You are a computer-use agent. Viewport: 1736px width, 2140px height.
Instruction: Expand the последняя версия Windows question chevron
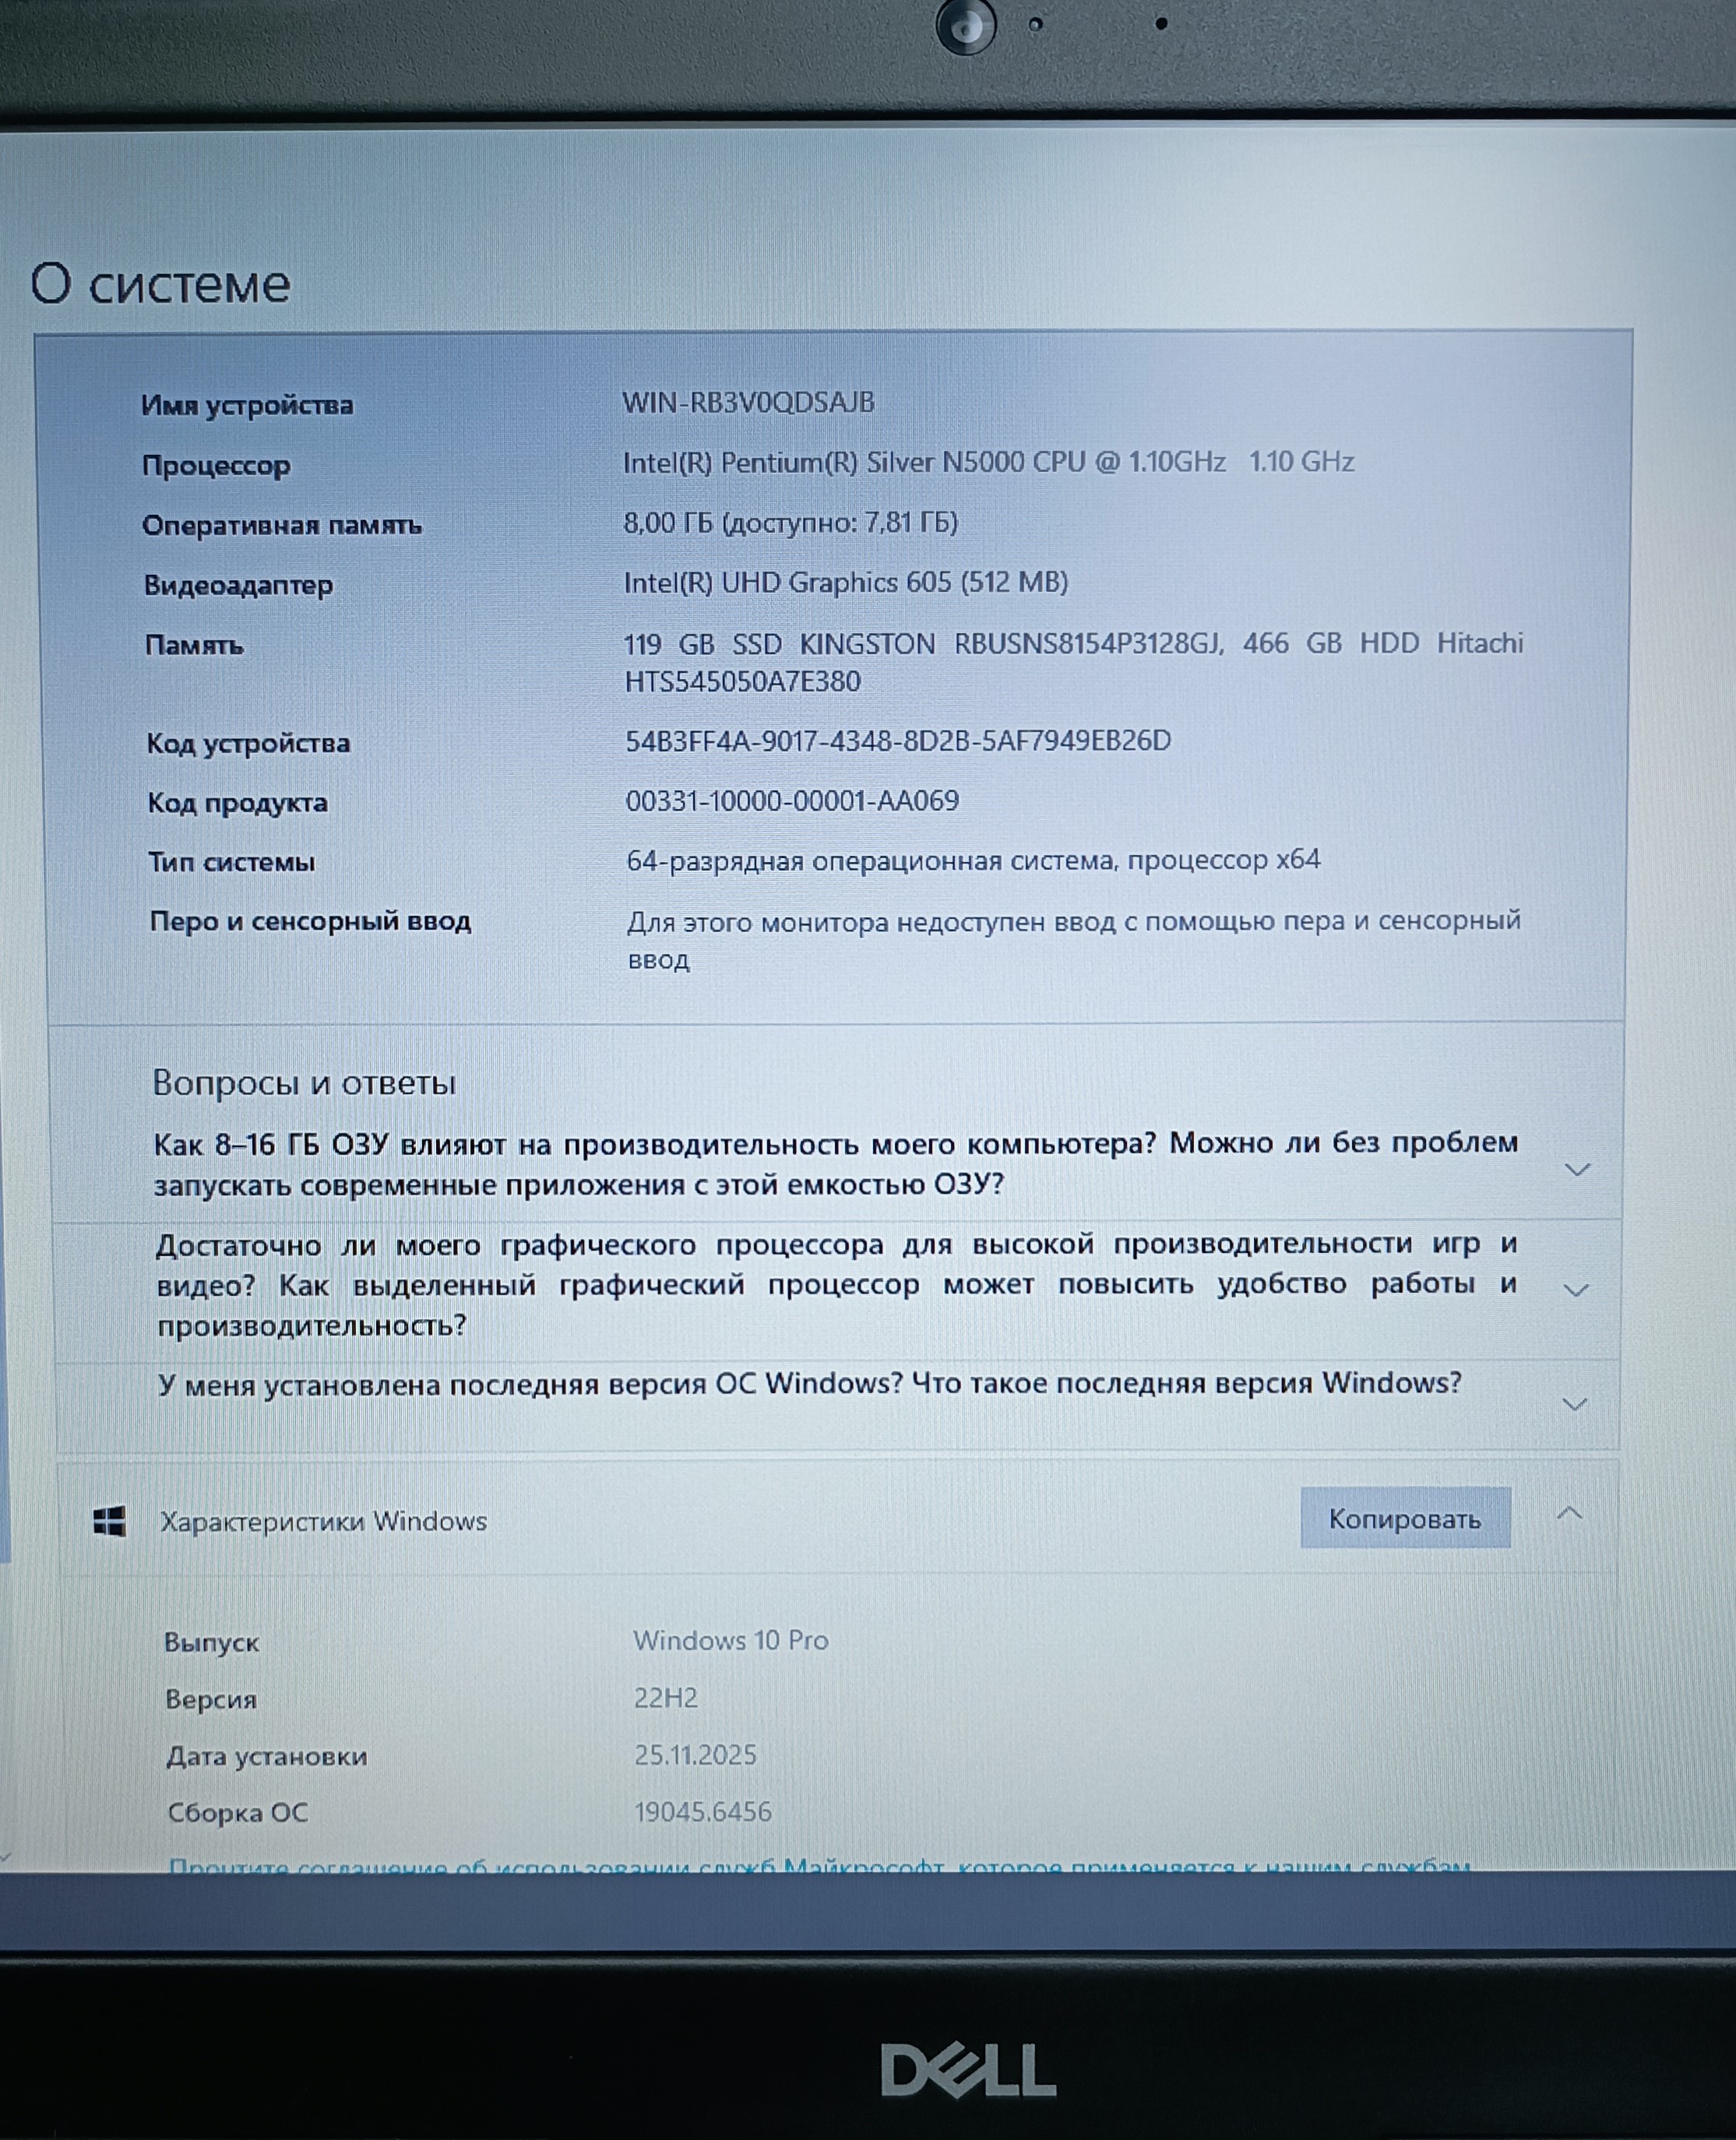1575,1405
